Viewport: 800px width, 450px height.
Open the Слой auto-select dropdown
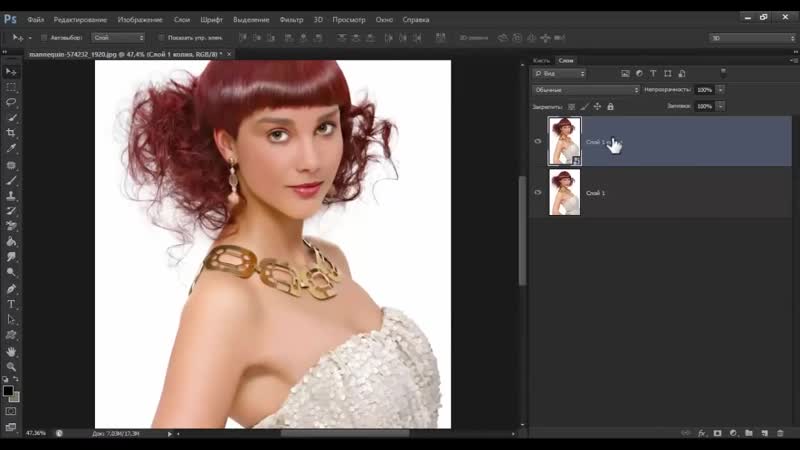(118, 38)
